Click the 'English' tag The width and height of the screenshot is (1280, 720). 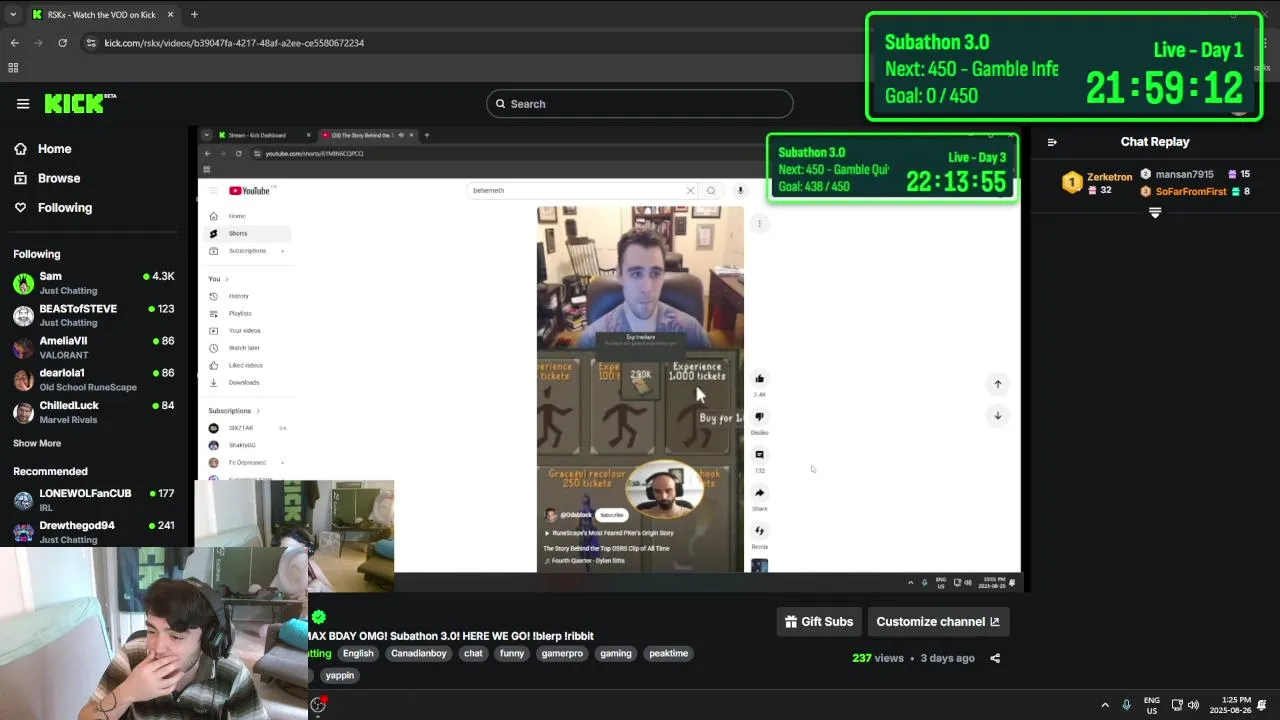(358, 654)
